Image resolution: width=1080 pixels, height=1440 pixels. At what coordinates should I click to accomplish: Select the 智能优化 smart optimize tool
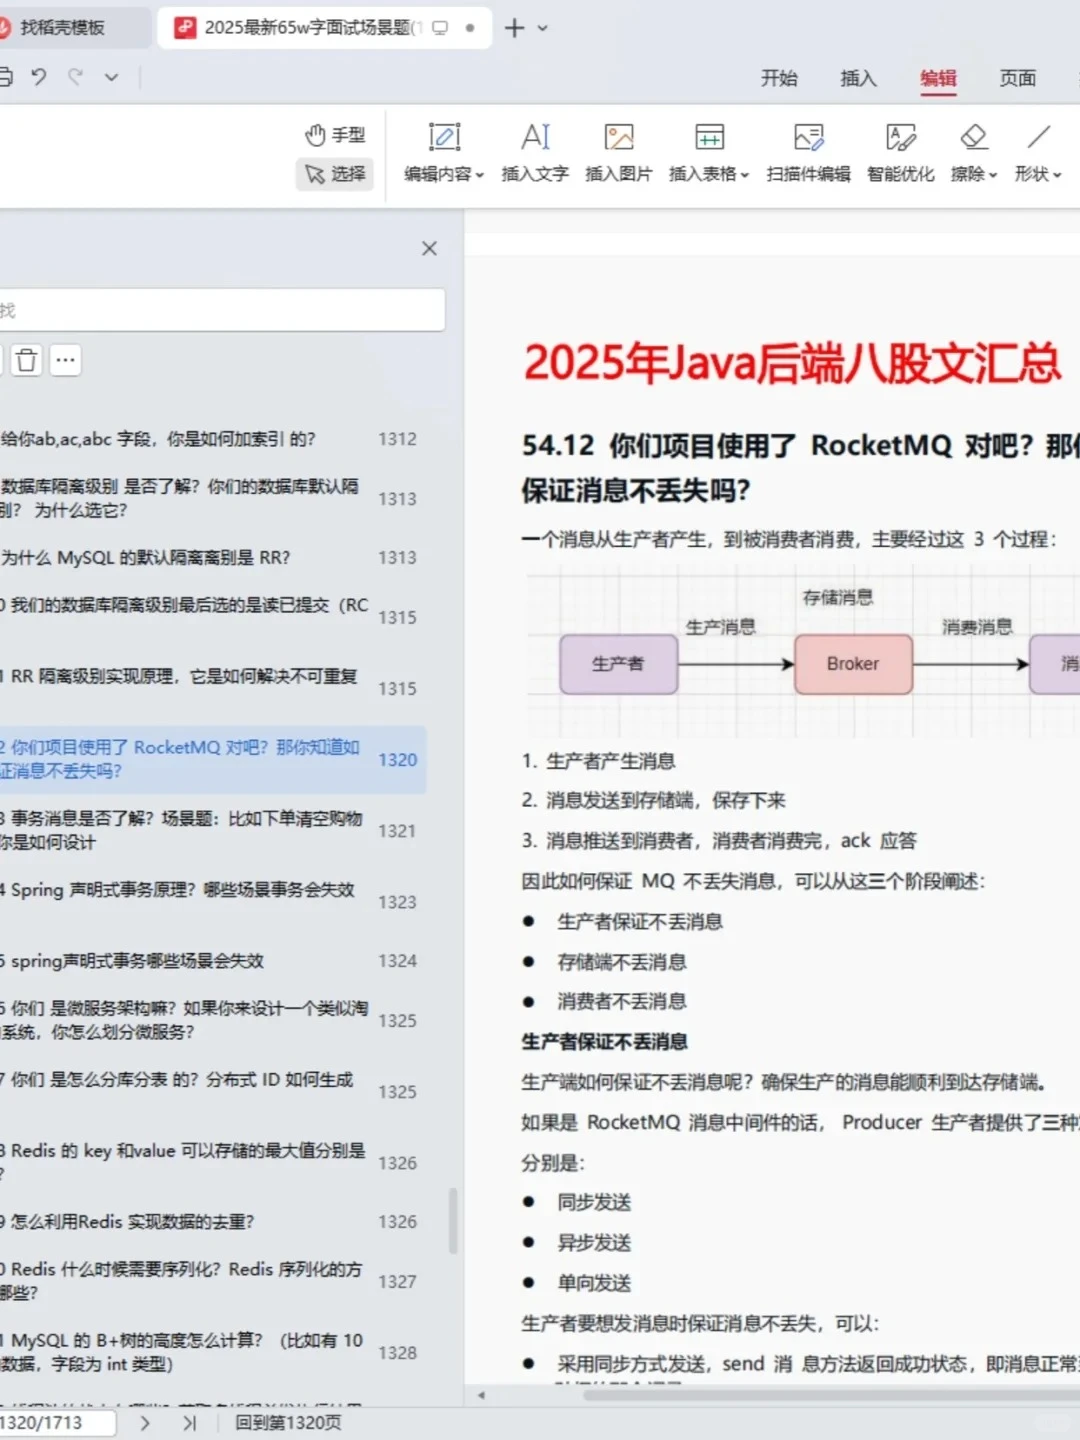point(899,150)
